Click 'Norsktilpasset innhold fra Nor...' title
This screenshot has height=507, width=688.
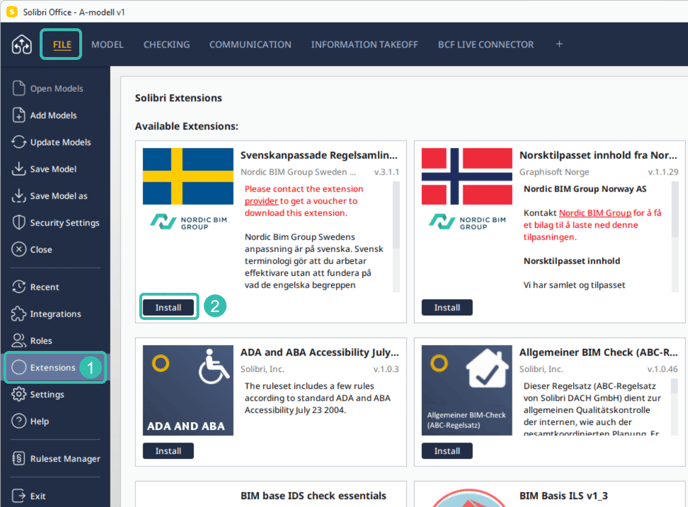point(598,155)
